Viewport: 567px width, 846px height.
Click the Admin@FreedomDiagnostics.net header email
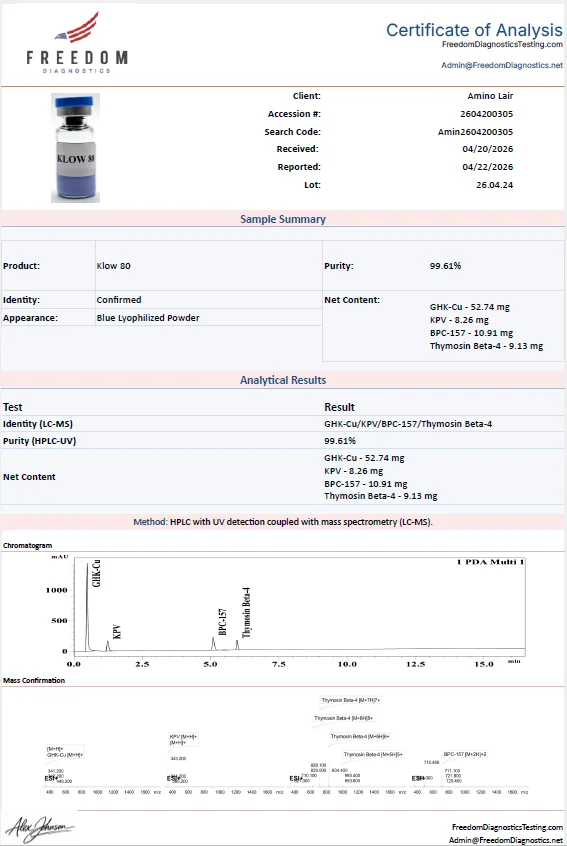click(x=502, y=65)
